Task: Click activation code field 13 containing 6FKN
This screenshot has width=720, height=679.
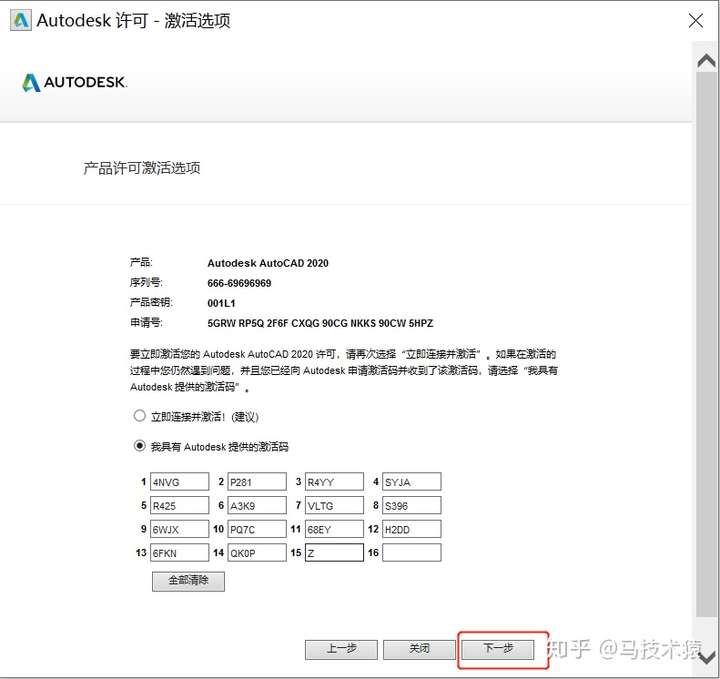Action: [180, 553]
